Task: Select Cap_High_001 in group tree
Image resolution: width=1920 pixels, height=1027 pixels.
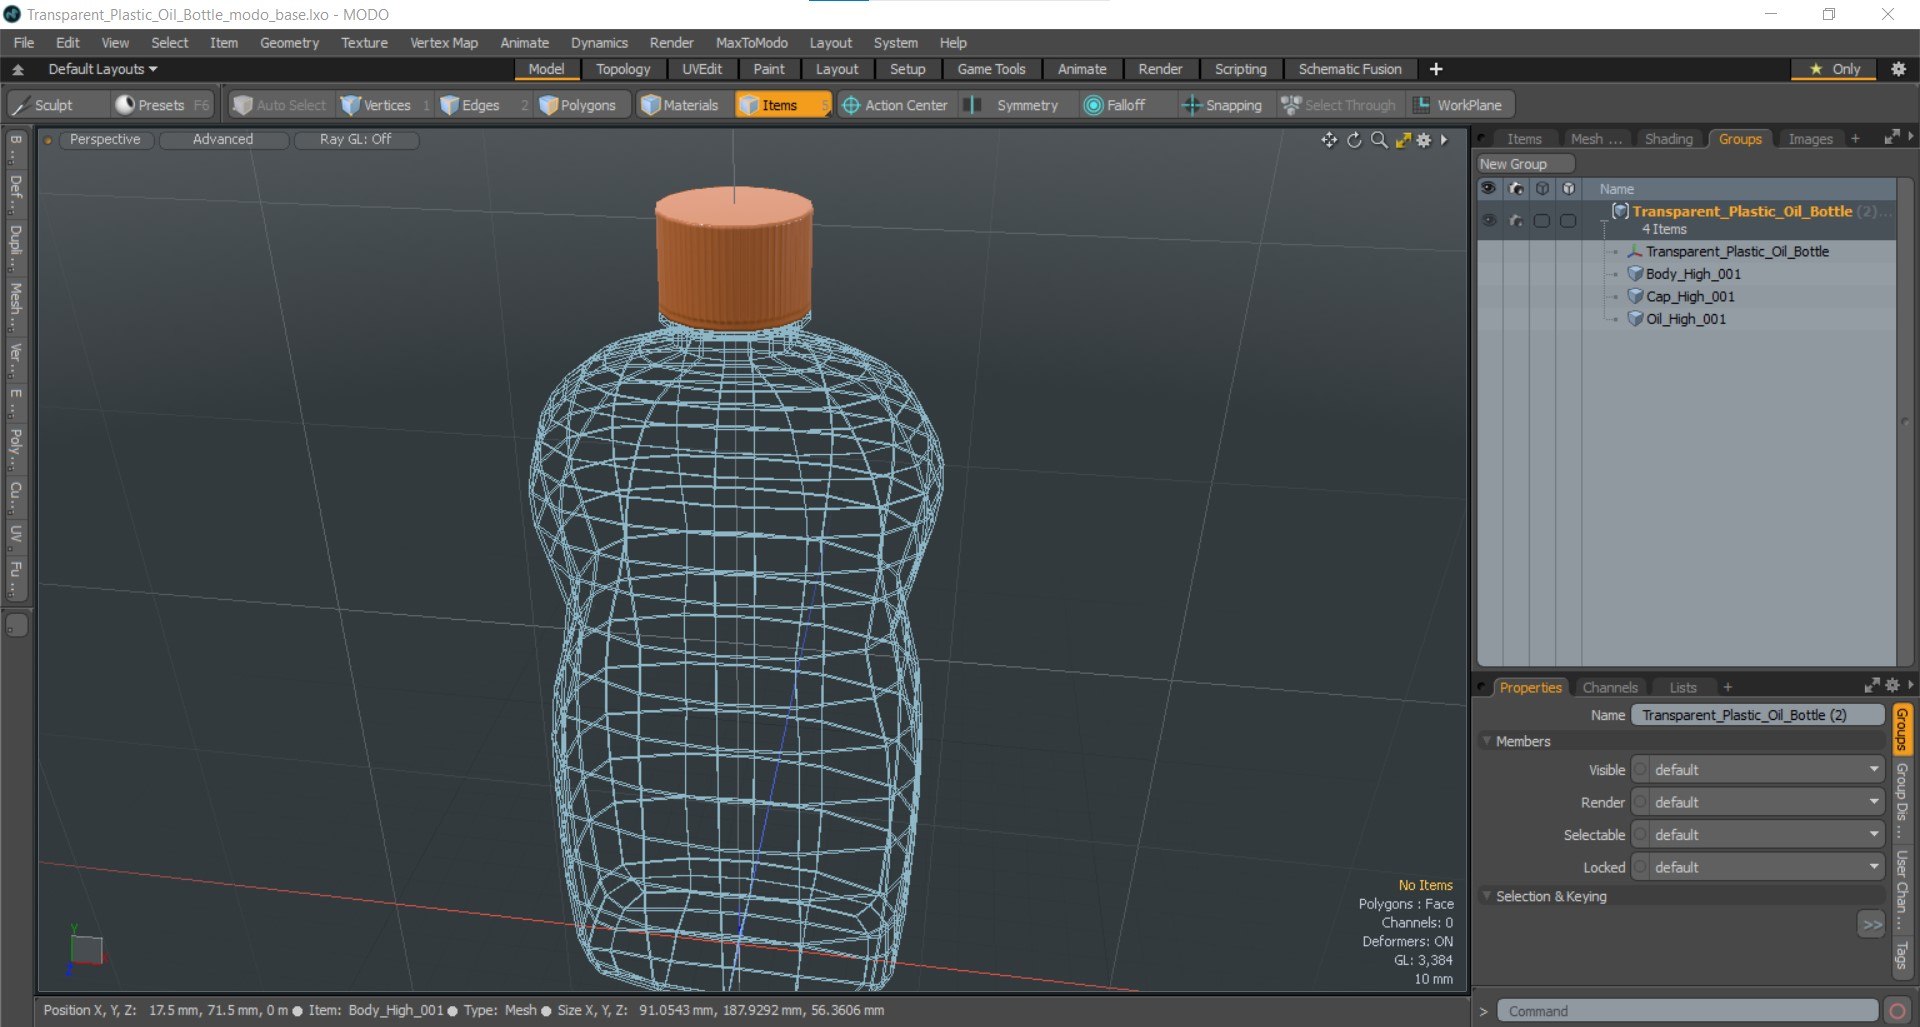Action: 1690,296
